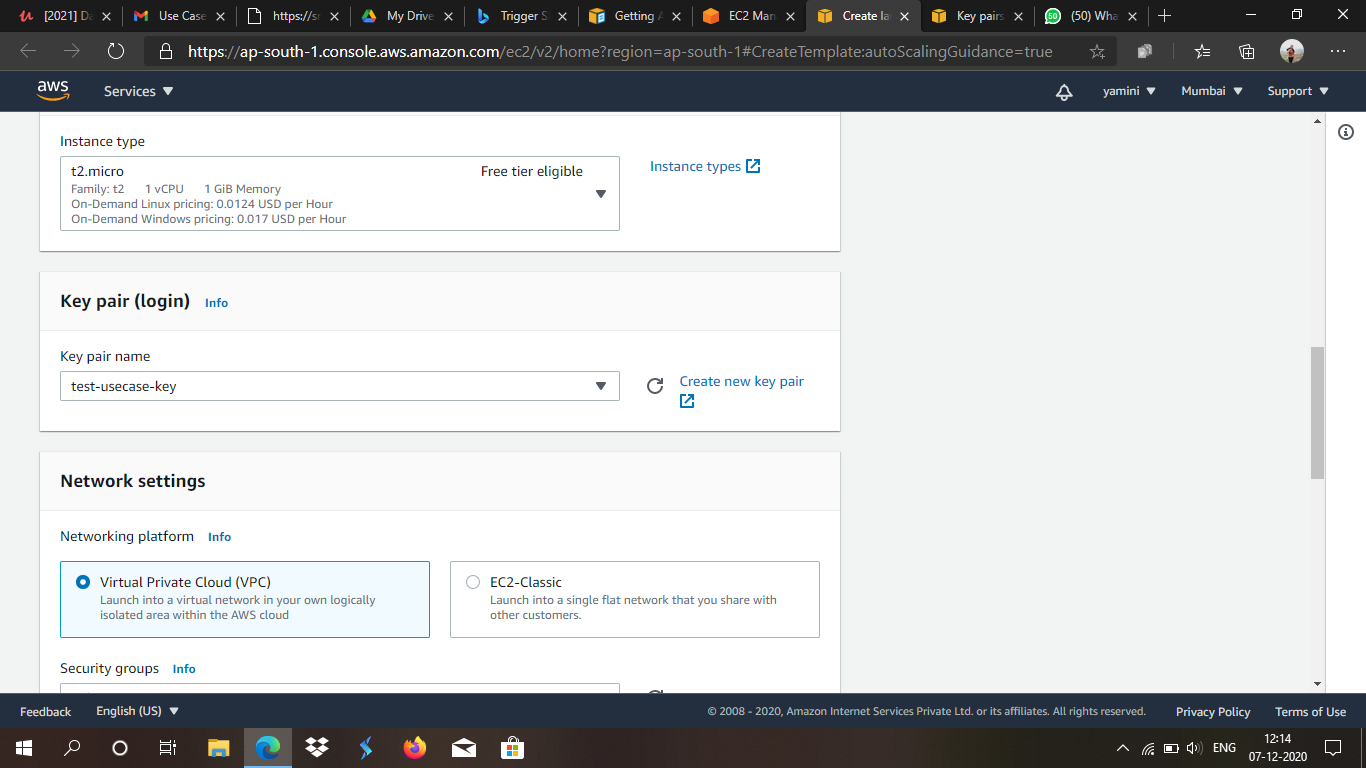The height and width of the screenshot is (768, 1366).
Task: Click the Microsoft Edge taskbar icon
Action: pos(268,747)
